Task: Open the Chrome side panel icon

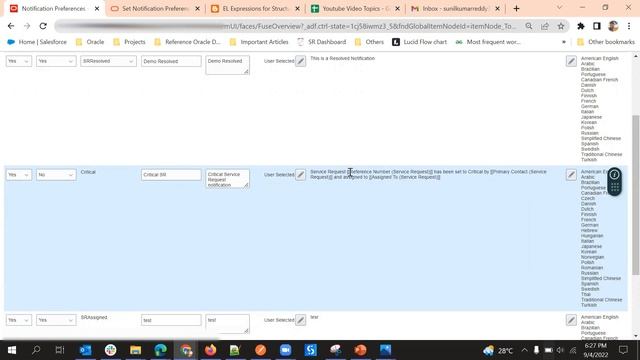Action: coord(597,26)
